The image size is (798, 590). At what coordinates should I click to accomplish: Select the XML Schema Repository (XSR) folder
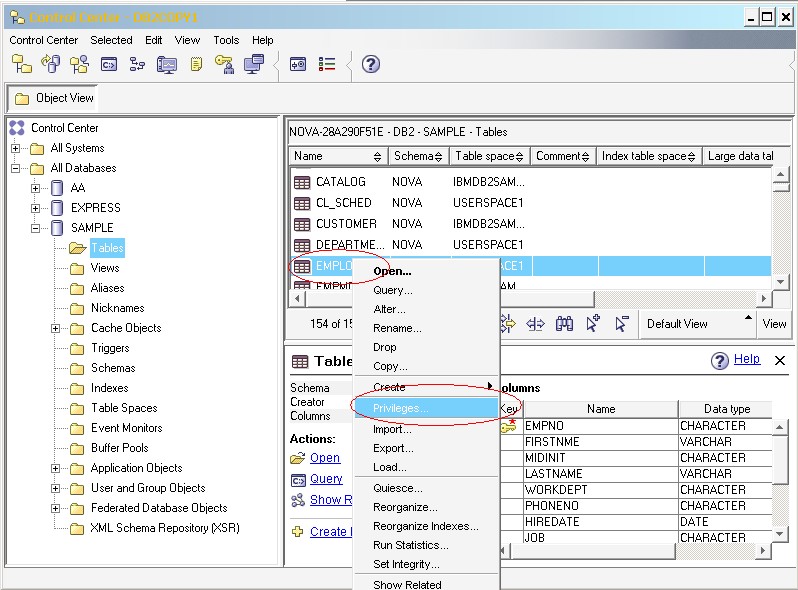click(x=165, y=528)
